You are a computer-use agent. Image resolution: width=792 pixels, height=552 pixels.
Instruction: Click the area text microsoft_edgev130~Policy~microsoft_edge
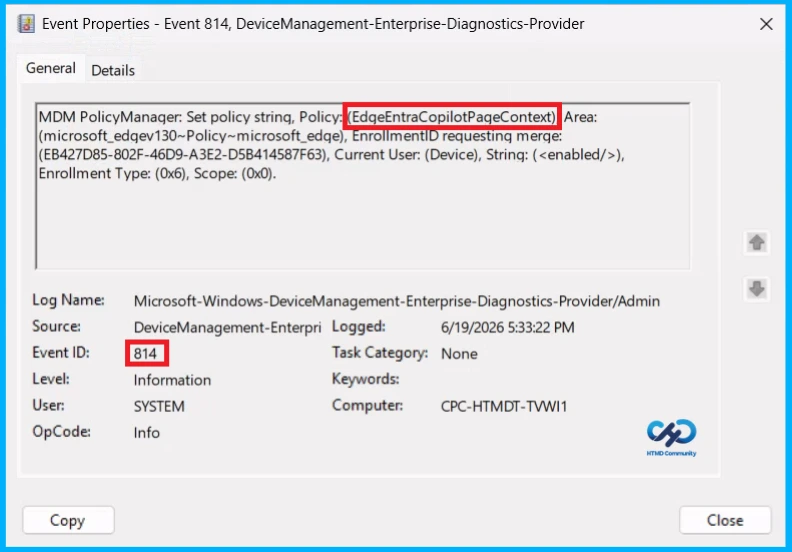tap(192, 136)
